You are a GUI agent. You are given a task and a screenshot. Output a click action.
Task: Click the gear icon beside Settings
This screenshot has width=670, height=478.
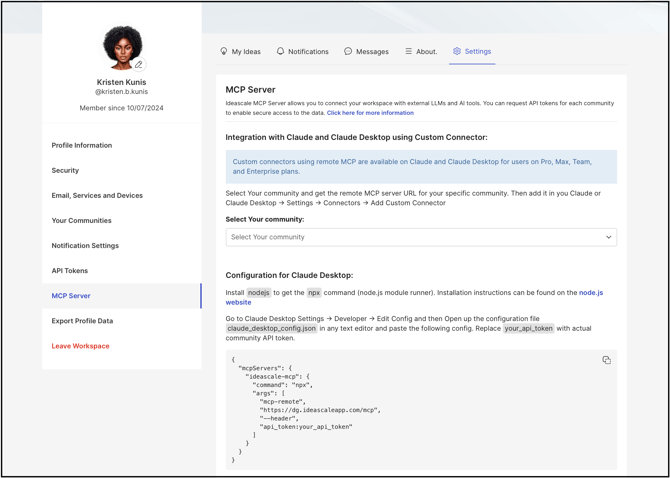[x=457, y=51]
